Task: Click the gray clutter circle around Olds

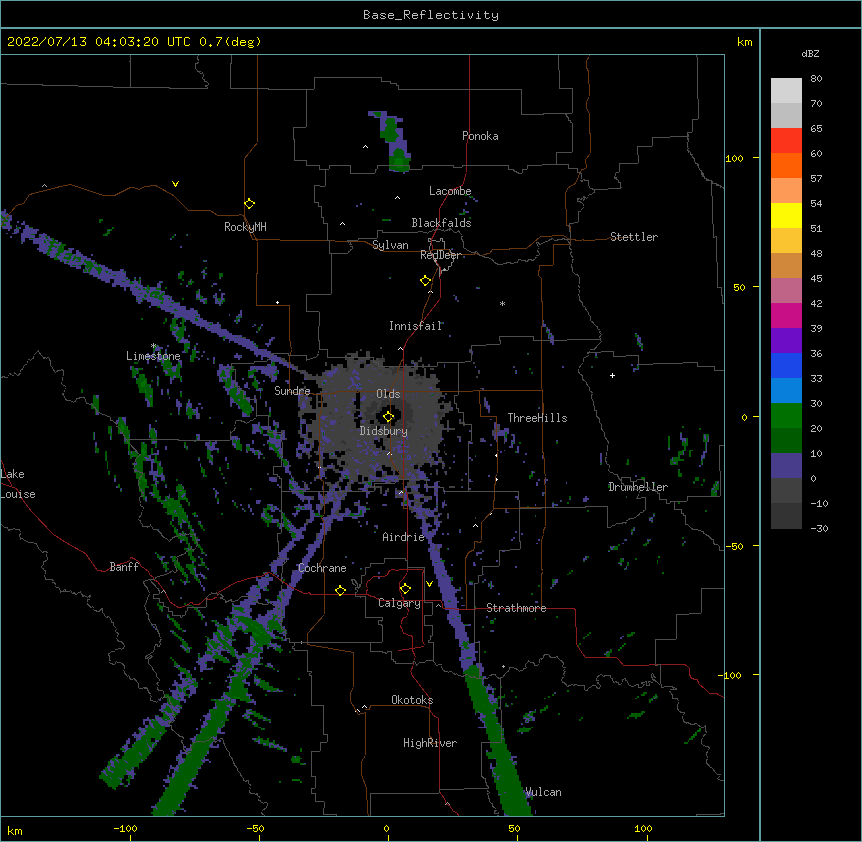Action: click(379, 418)
